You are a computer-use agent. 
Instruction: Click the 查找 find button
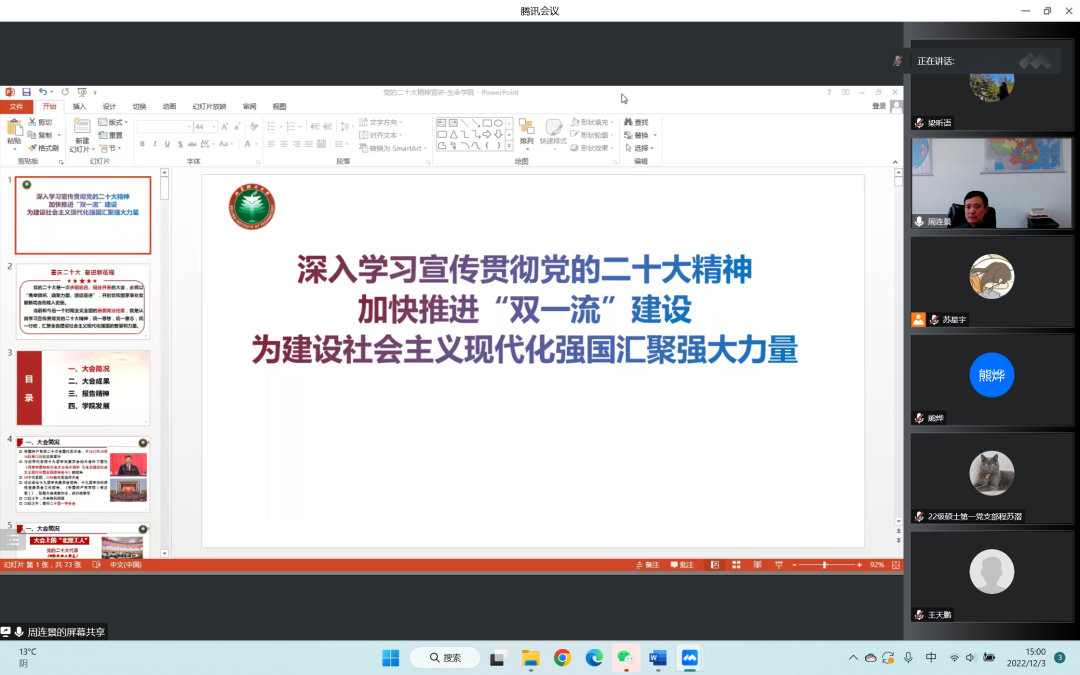(x=636, y=122)
